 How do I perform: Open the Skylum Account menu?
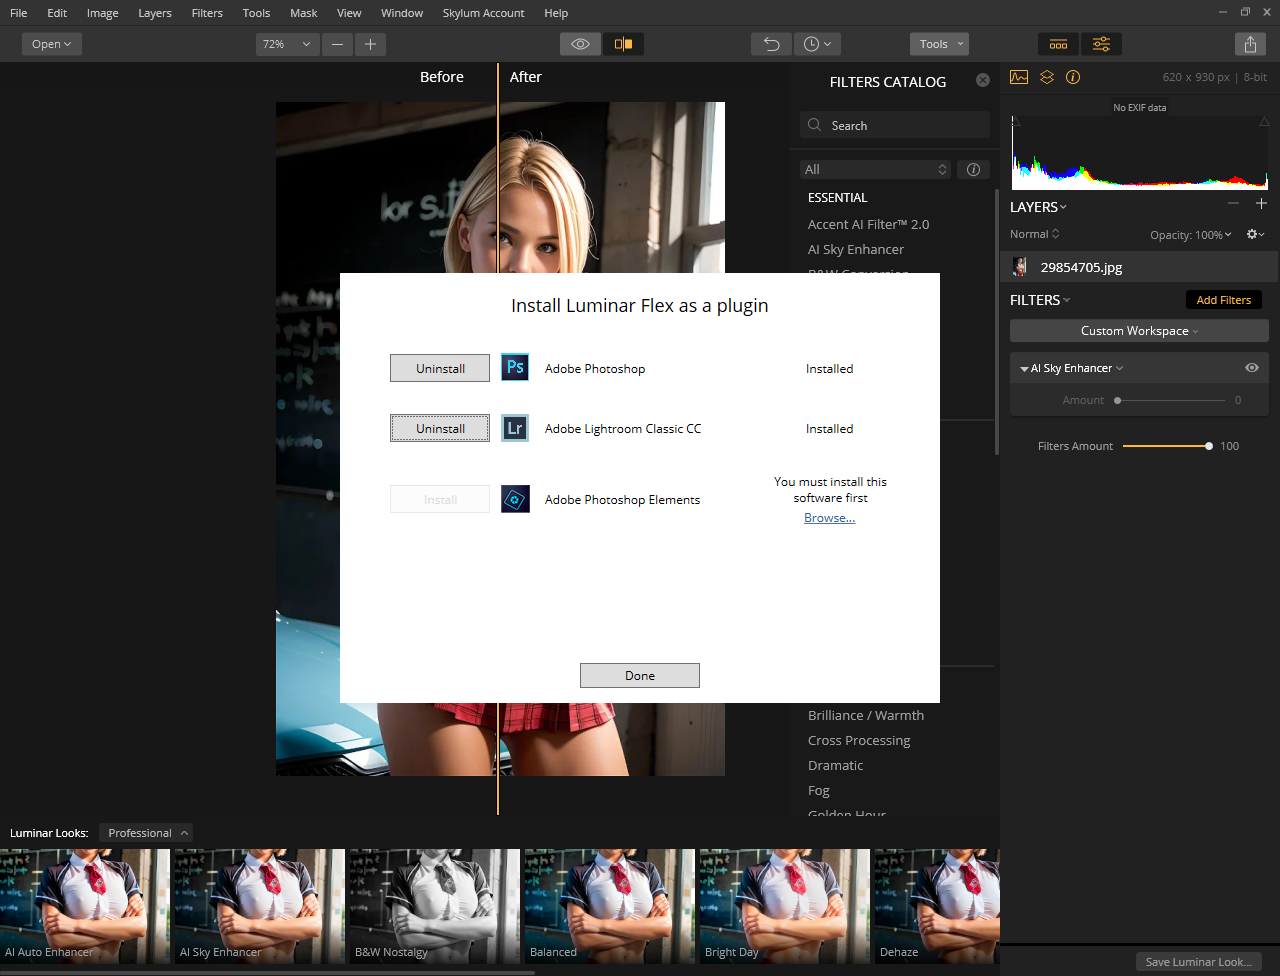click(483, 13)
